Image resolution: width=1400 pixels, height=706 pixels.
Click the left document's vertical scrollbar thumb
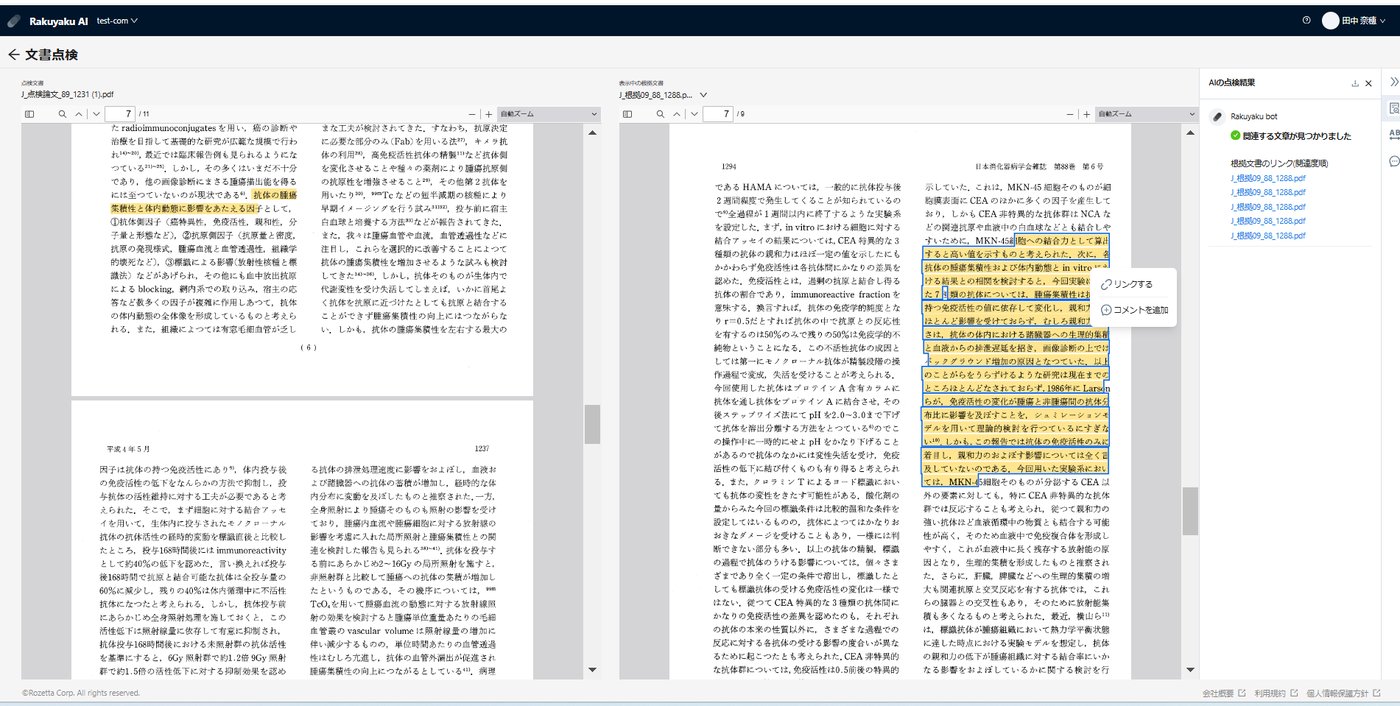592,424
